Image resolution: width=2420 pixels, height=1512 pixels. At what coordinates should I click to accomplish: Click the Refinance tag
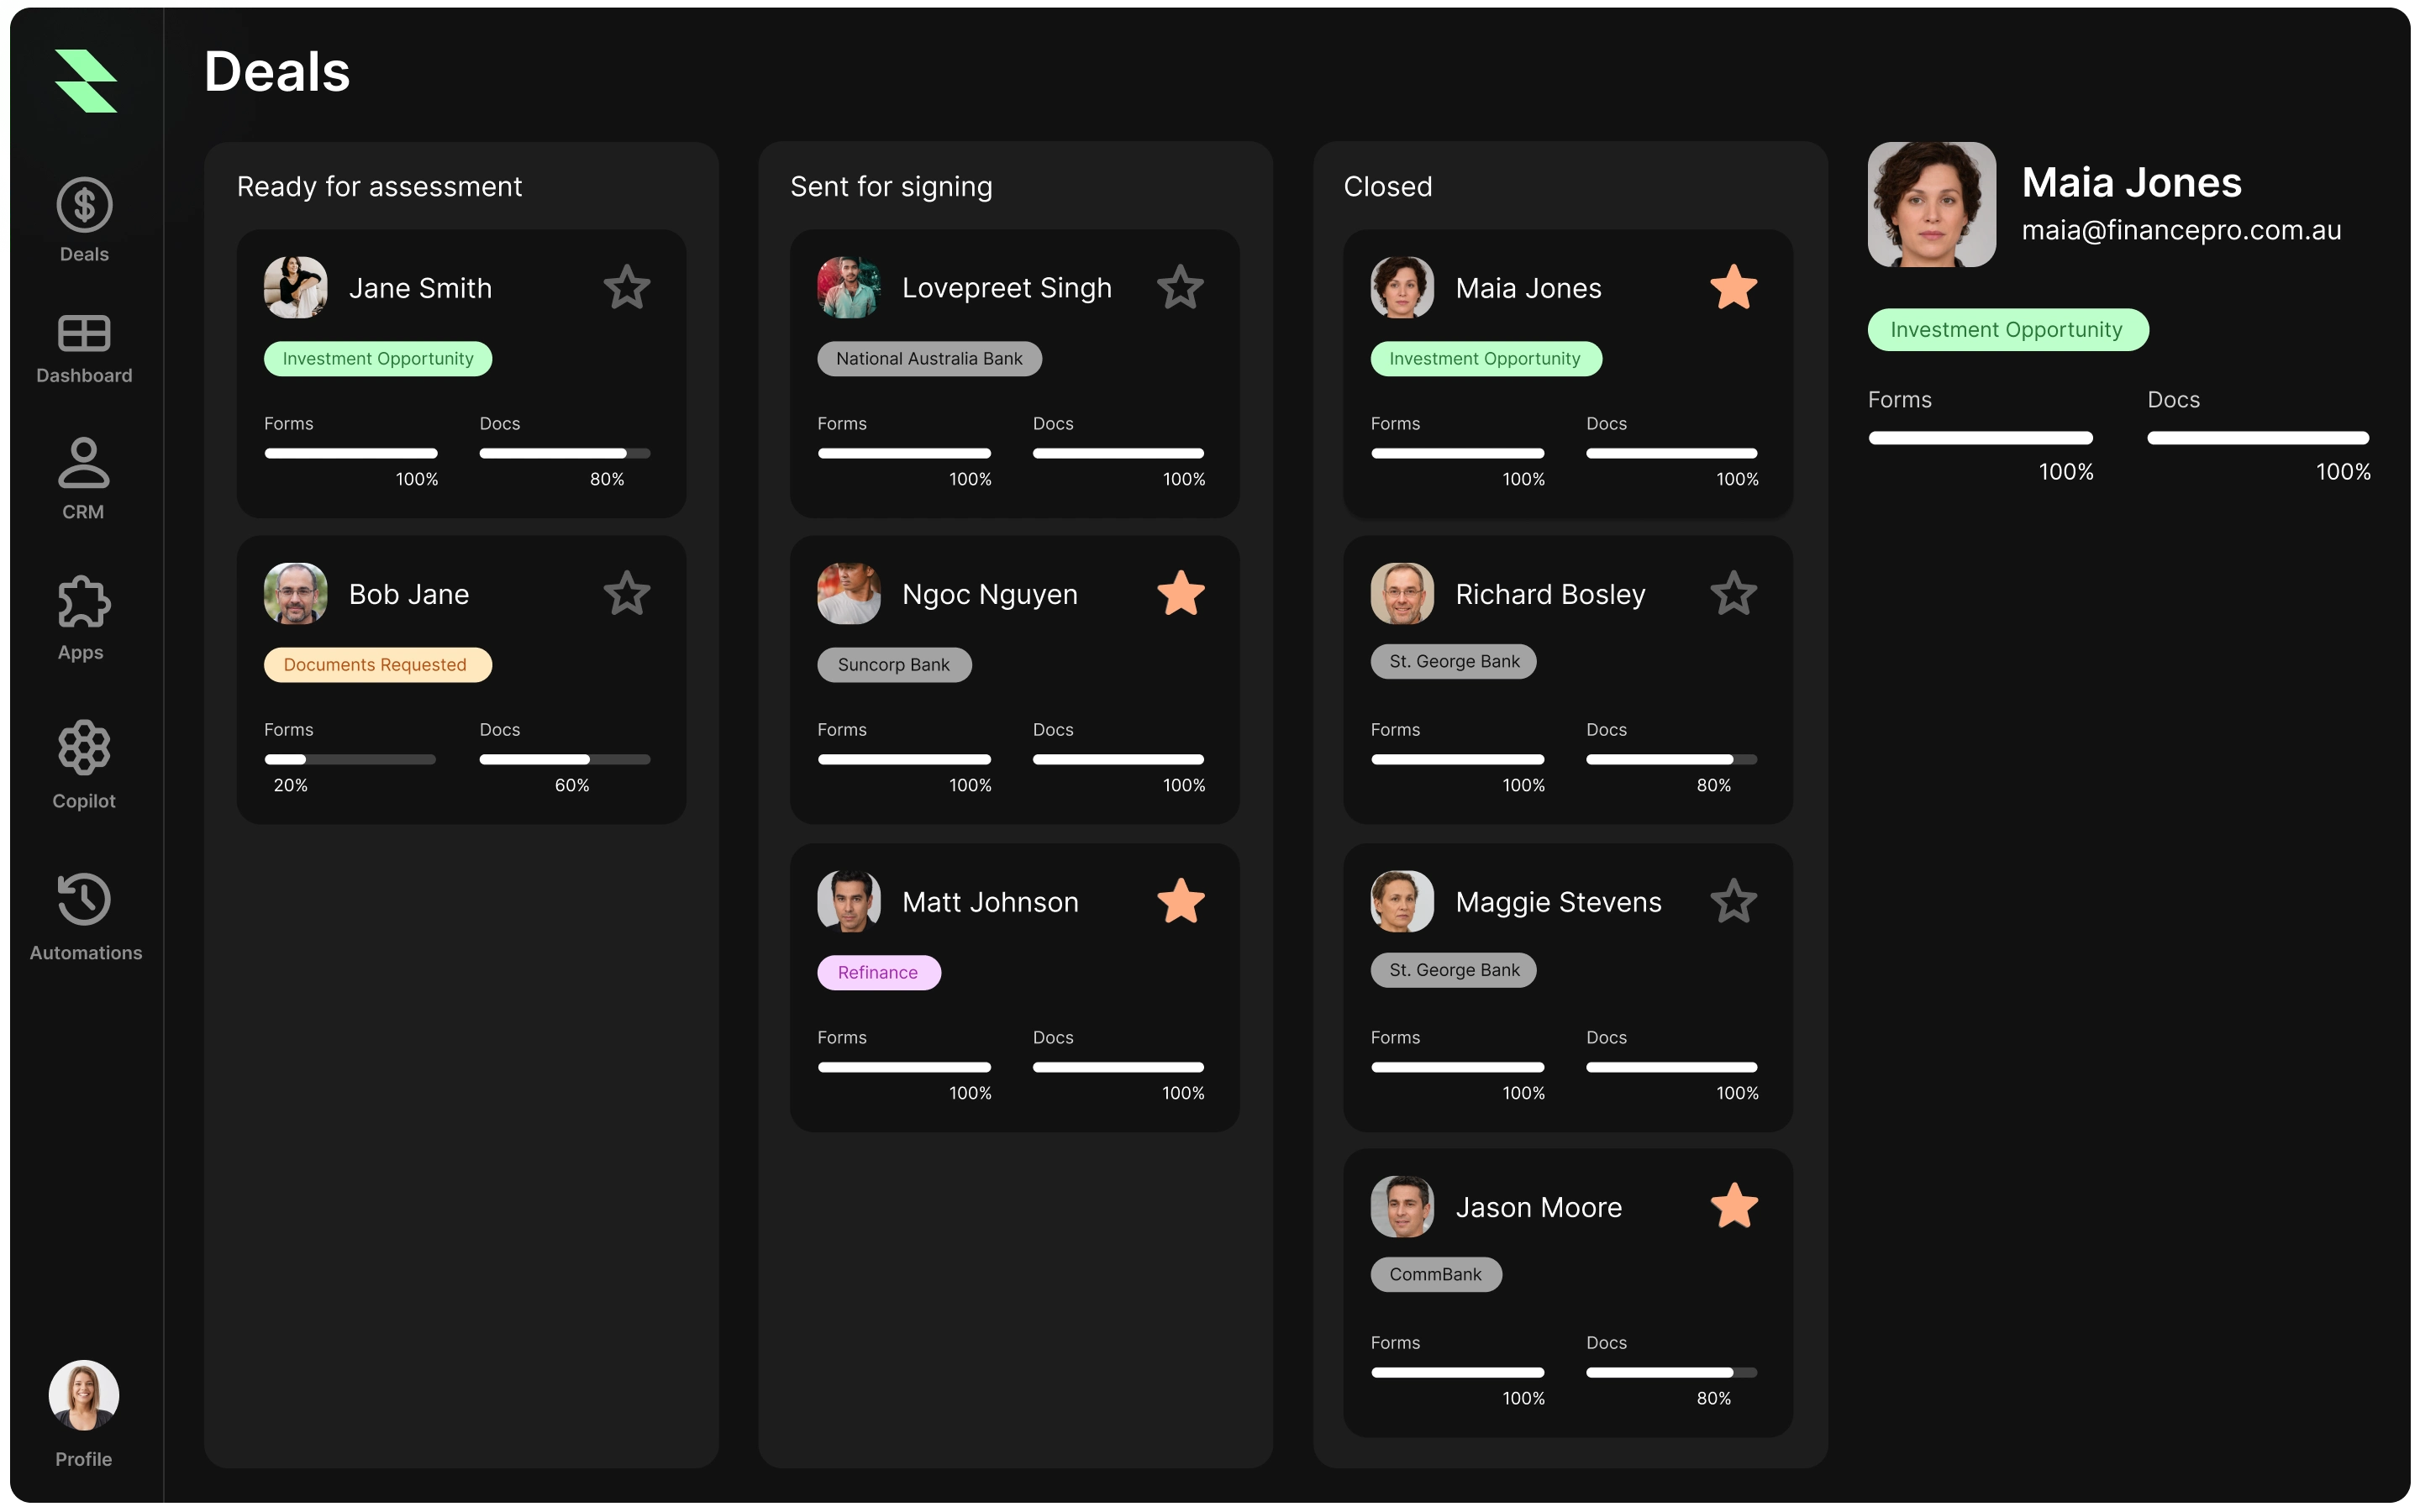pyautogui.click(x=878, y=973)
